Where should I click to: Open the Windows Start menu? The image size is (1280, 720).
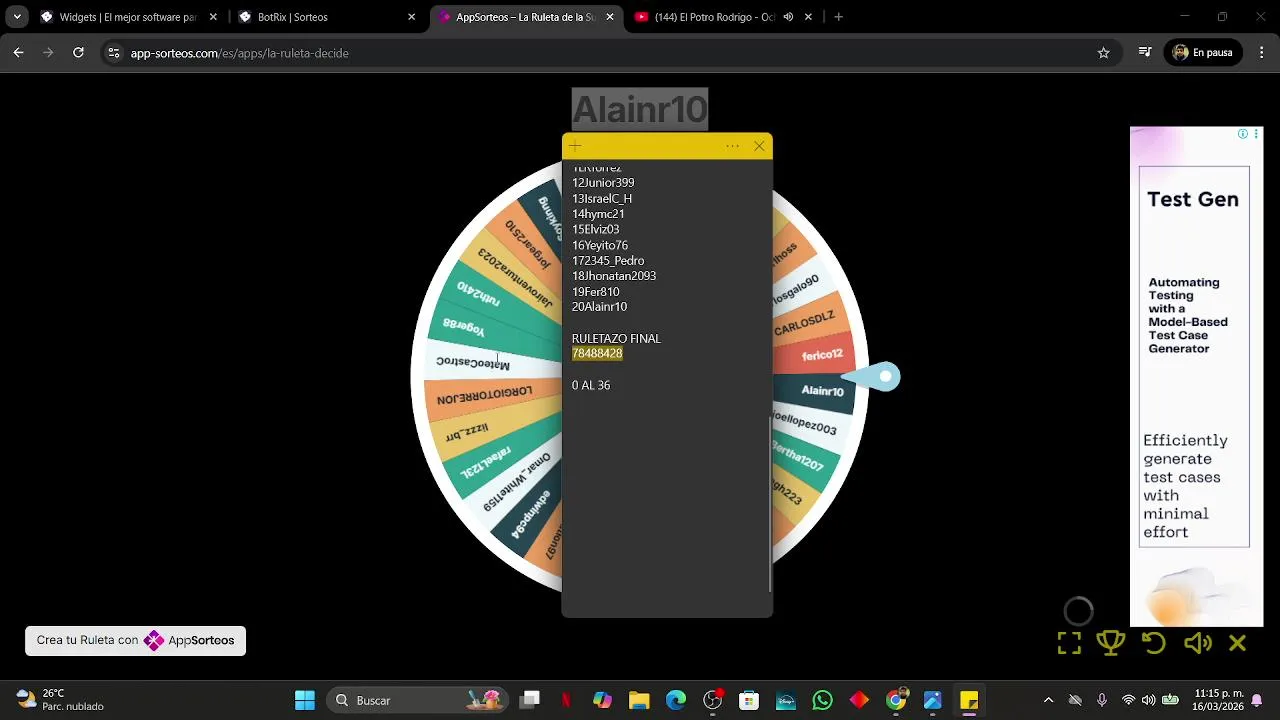(305, 700)
